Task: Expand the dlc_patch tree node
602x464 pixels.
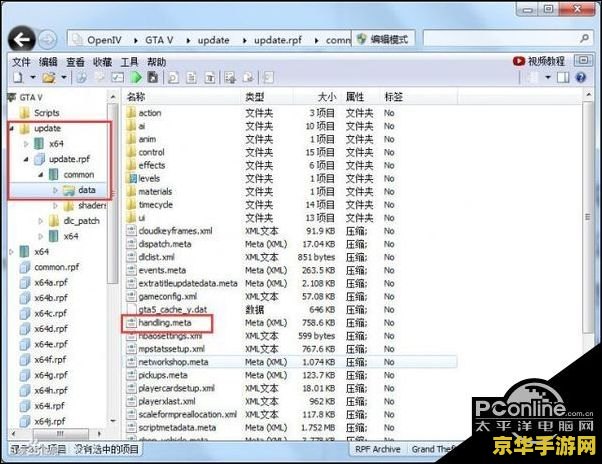Action: click(41, 221)
